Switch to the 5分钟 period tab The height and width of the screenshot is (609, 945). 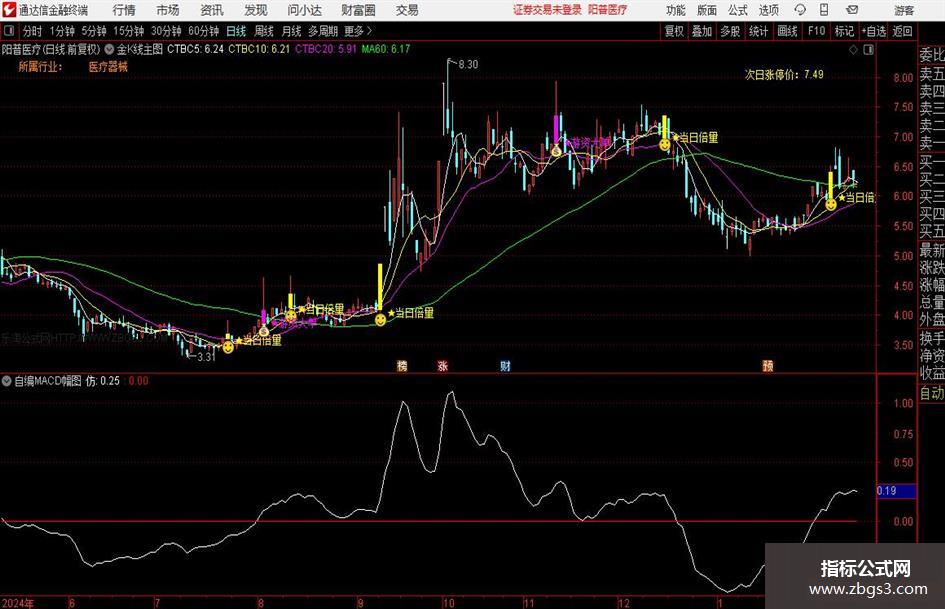[x=93, y=31]
